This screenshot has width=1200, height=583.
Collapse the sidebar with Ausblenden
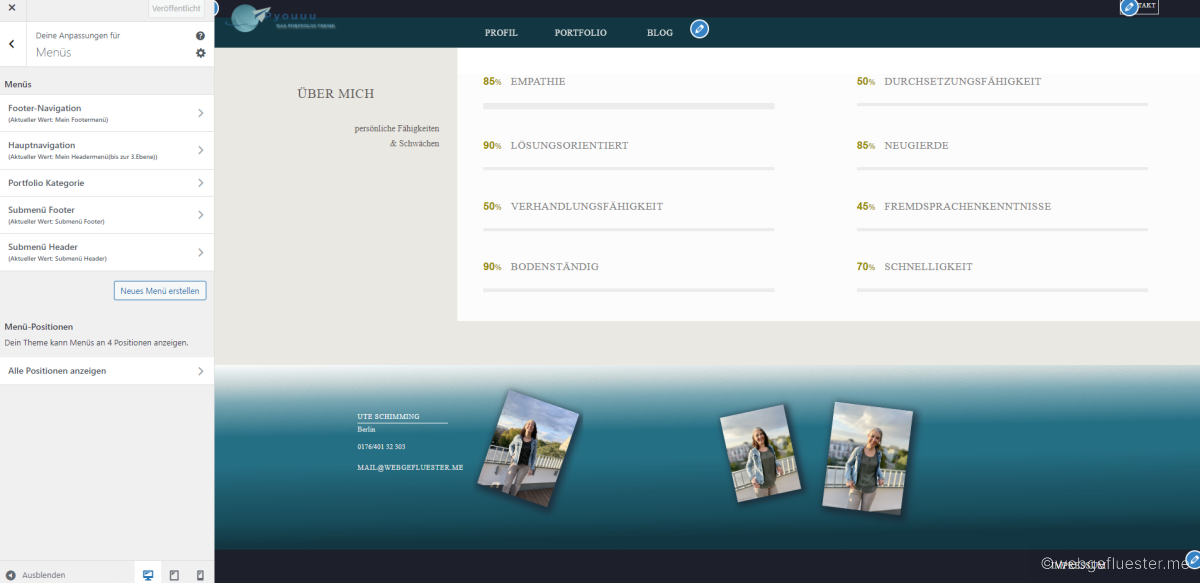tap(36, 575)
